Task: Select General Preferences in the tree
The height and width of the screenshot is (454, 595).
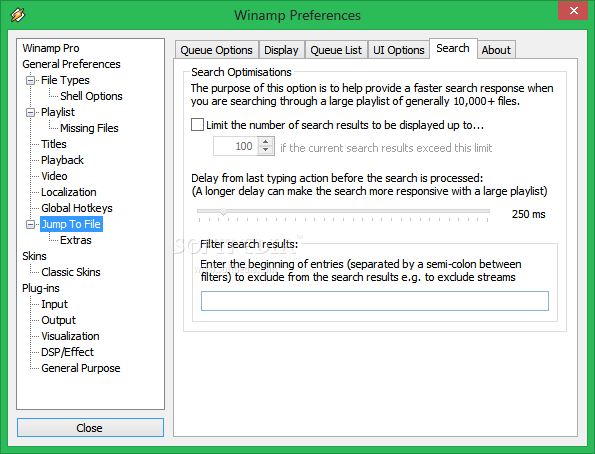Action: click(71, 64)
